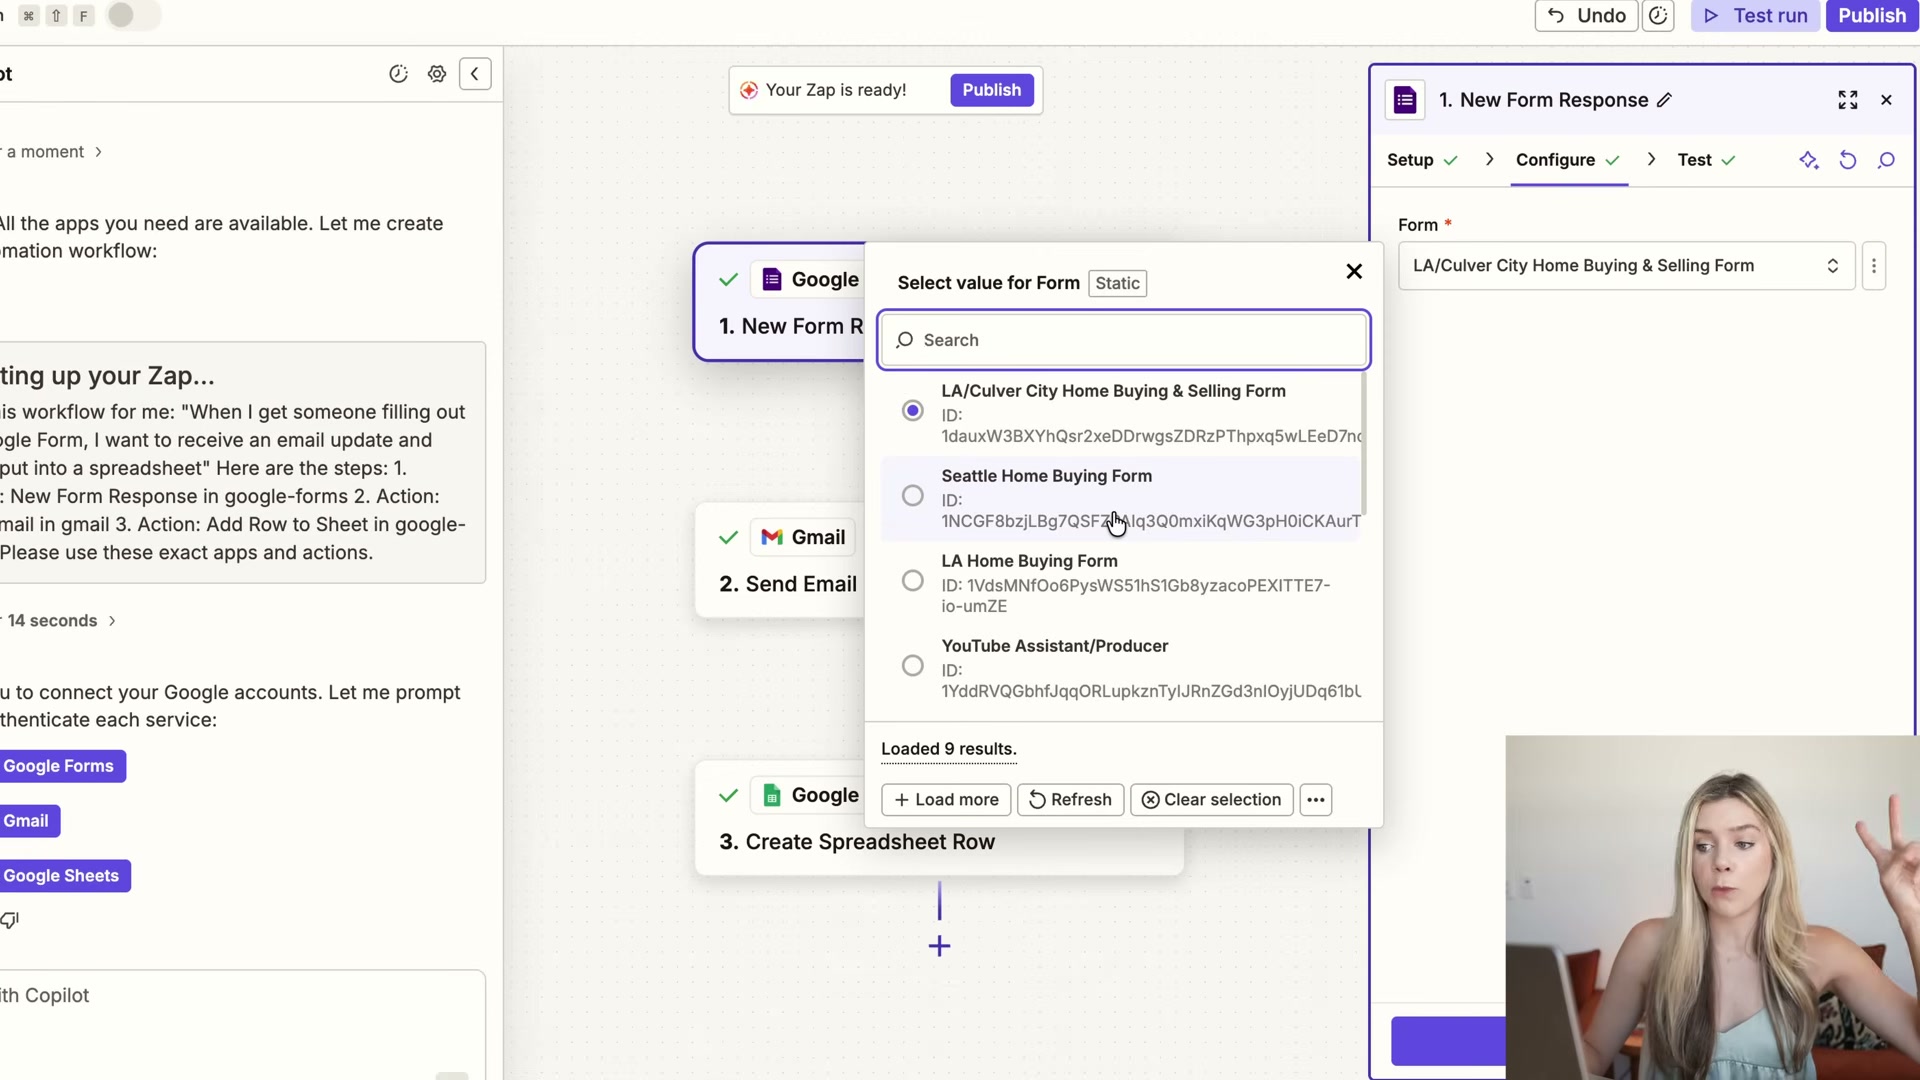
Task: Collapse the Copilot side panel arrow
Action: click(475, 74)
